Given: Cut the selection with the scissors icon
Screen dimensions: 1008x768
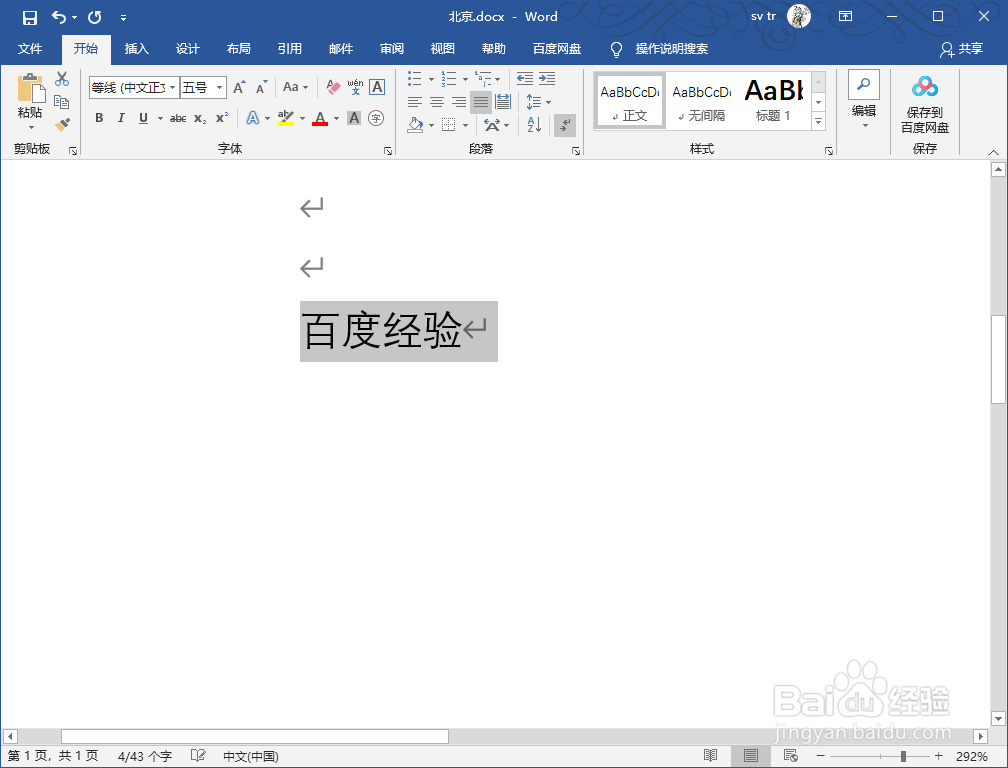Looking at the screenshot, I should (x=62, y=79).
